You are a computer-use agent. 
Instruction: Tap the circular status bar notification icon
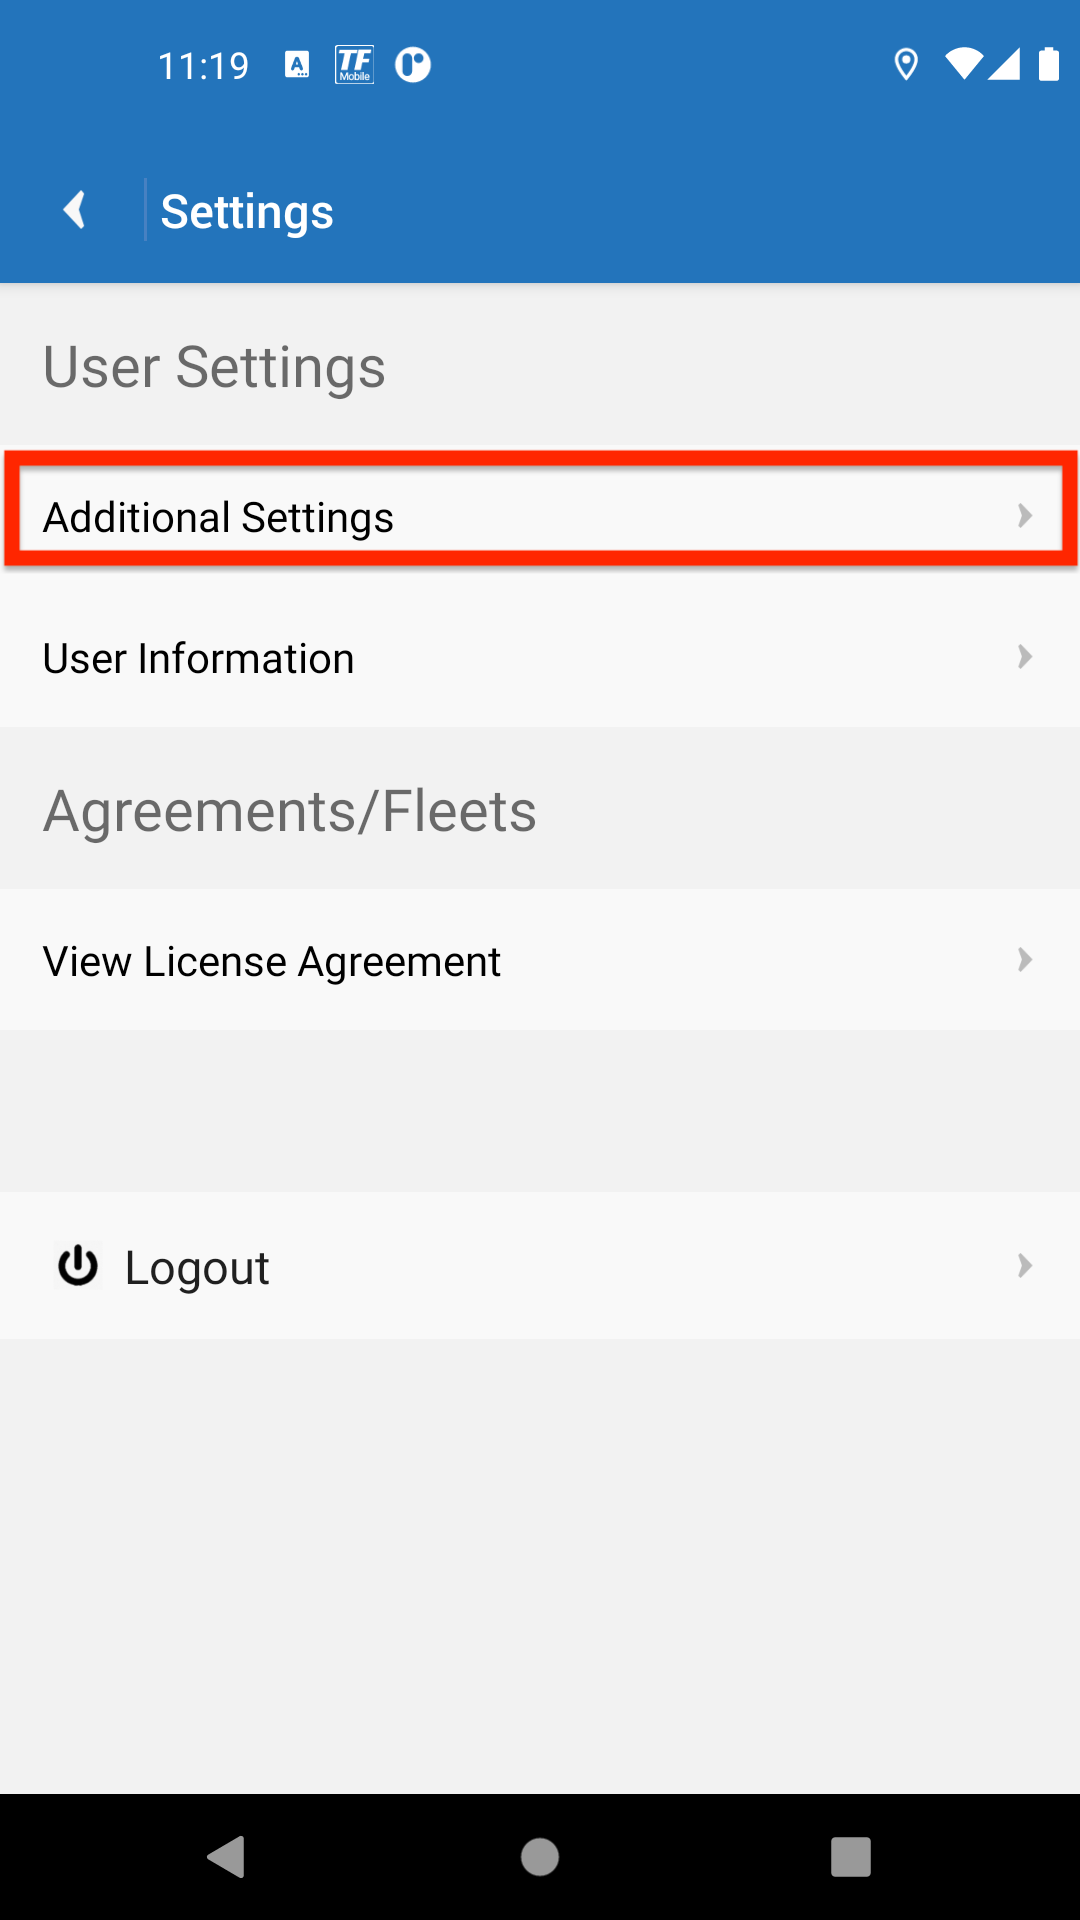[x=412, y=65]
